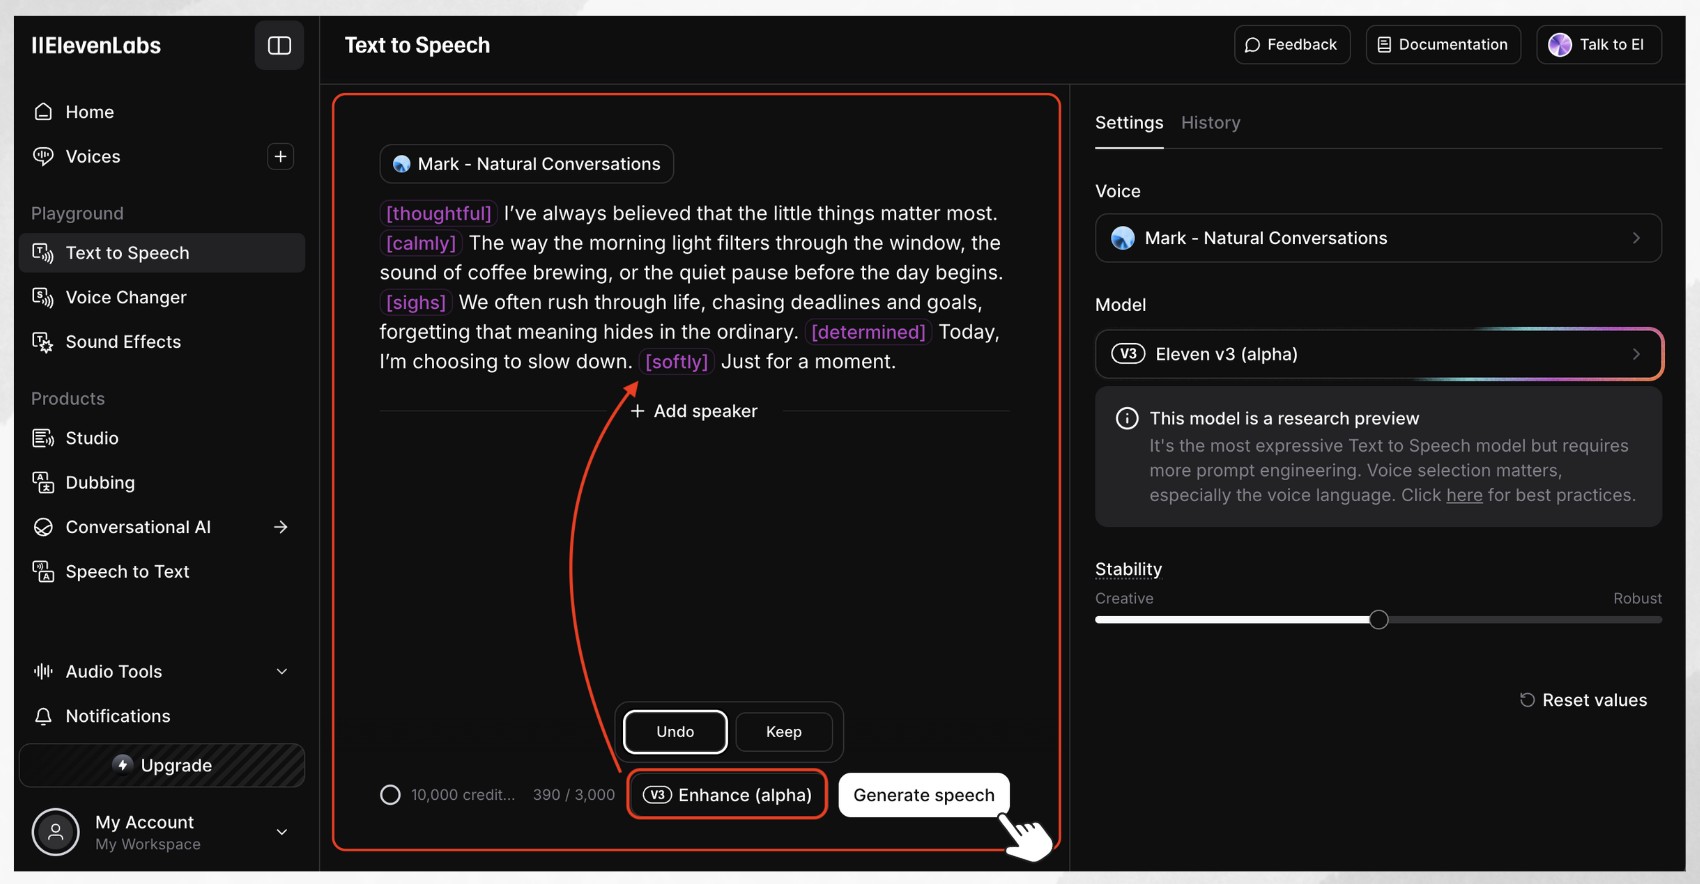Click the Stability slider handle
This screenshot has width=1700, height=884.
1379,620
